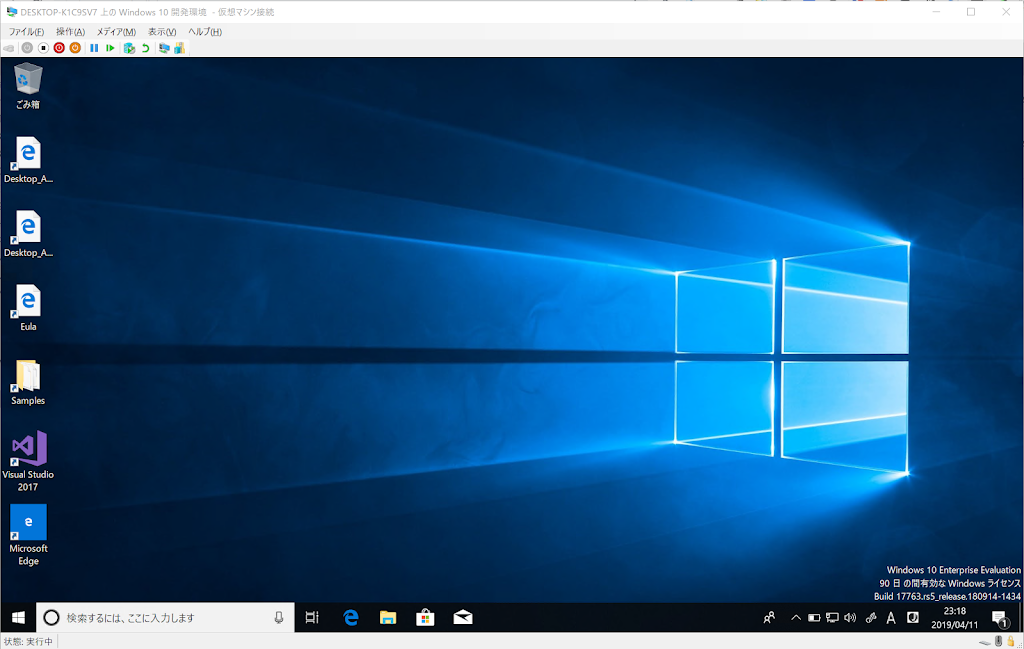Open the Windows Start menu
Image resolution: width=1024 pixels, height=649 pixels.
click(x=18, y=618)
